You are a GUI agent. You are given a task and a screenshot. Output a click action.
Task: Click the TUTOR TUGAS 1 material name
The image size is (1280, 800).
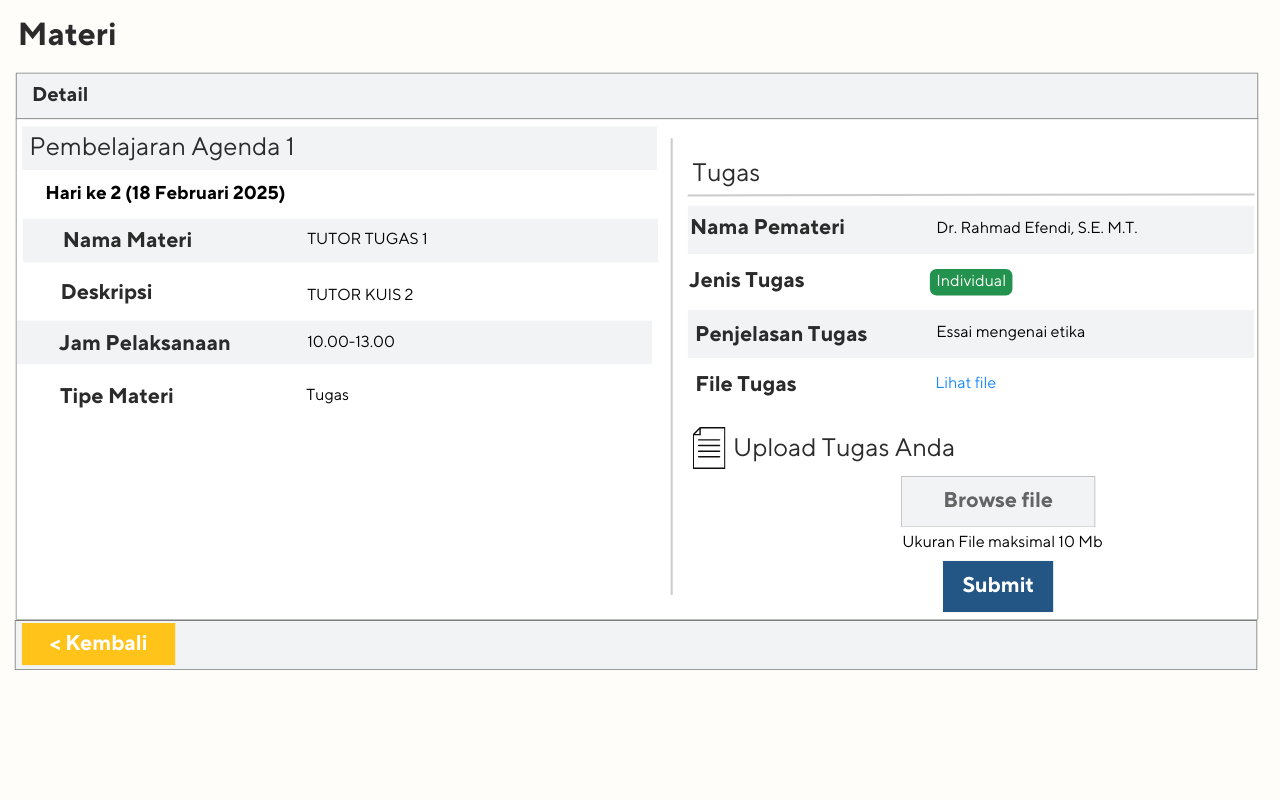coord(367,239)
